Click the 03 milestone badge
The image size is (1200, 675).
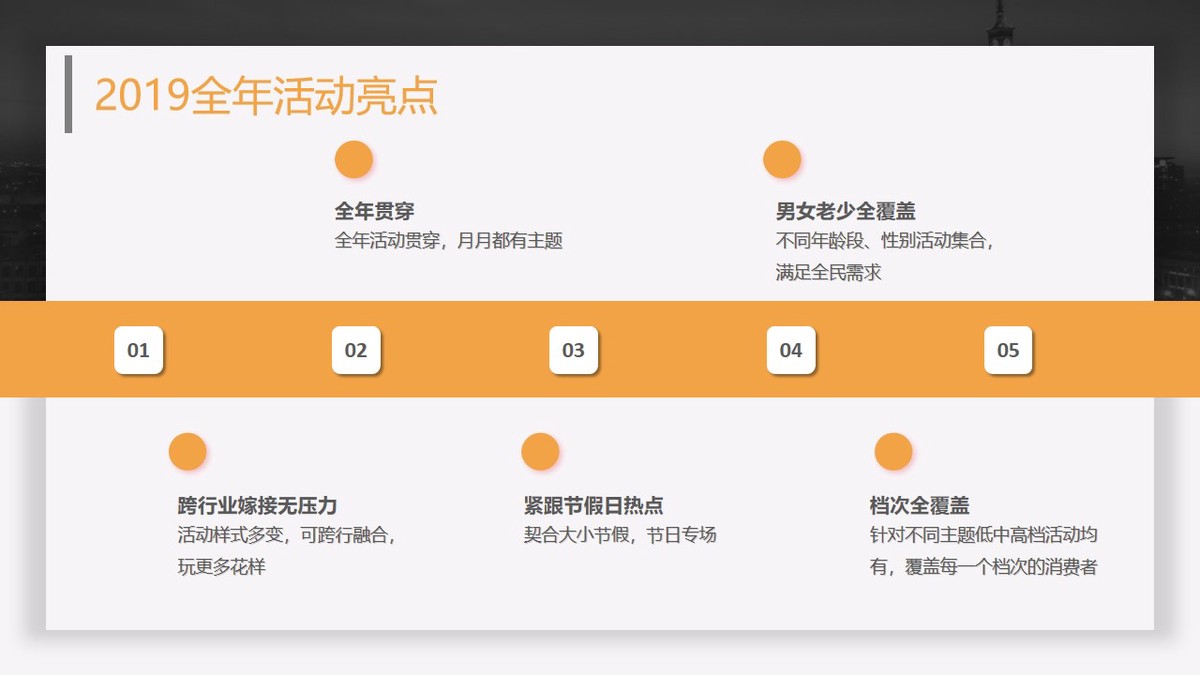(573, 350)
